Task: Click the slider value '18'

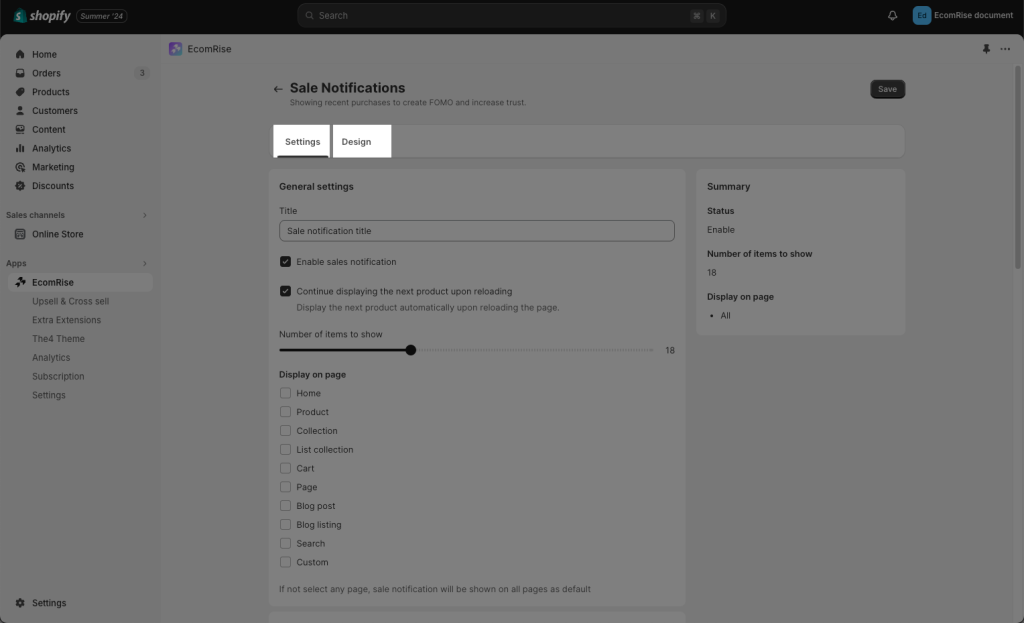Action: [670, 351]
